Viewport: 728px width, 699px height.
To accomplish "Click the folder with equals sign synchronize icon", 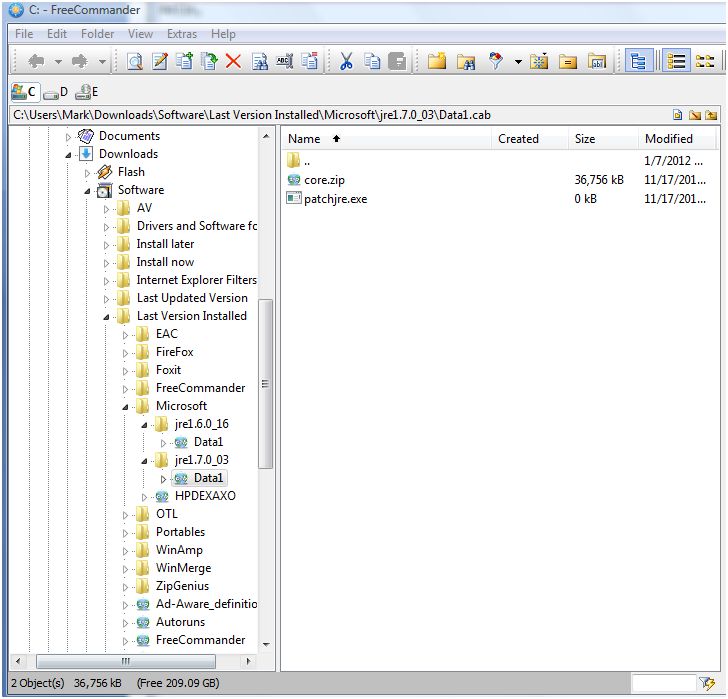I will pyautogui.click(x=568, y=62).
